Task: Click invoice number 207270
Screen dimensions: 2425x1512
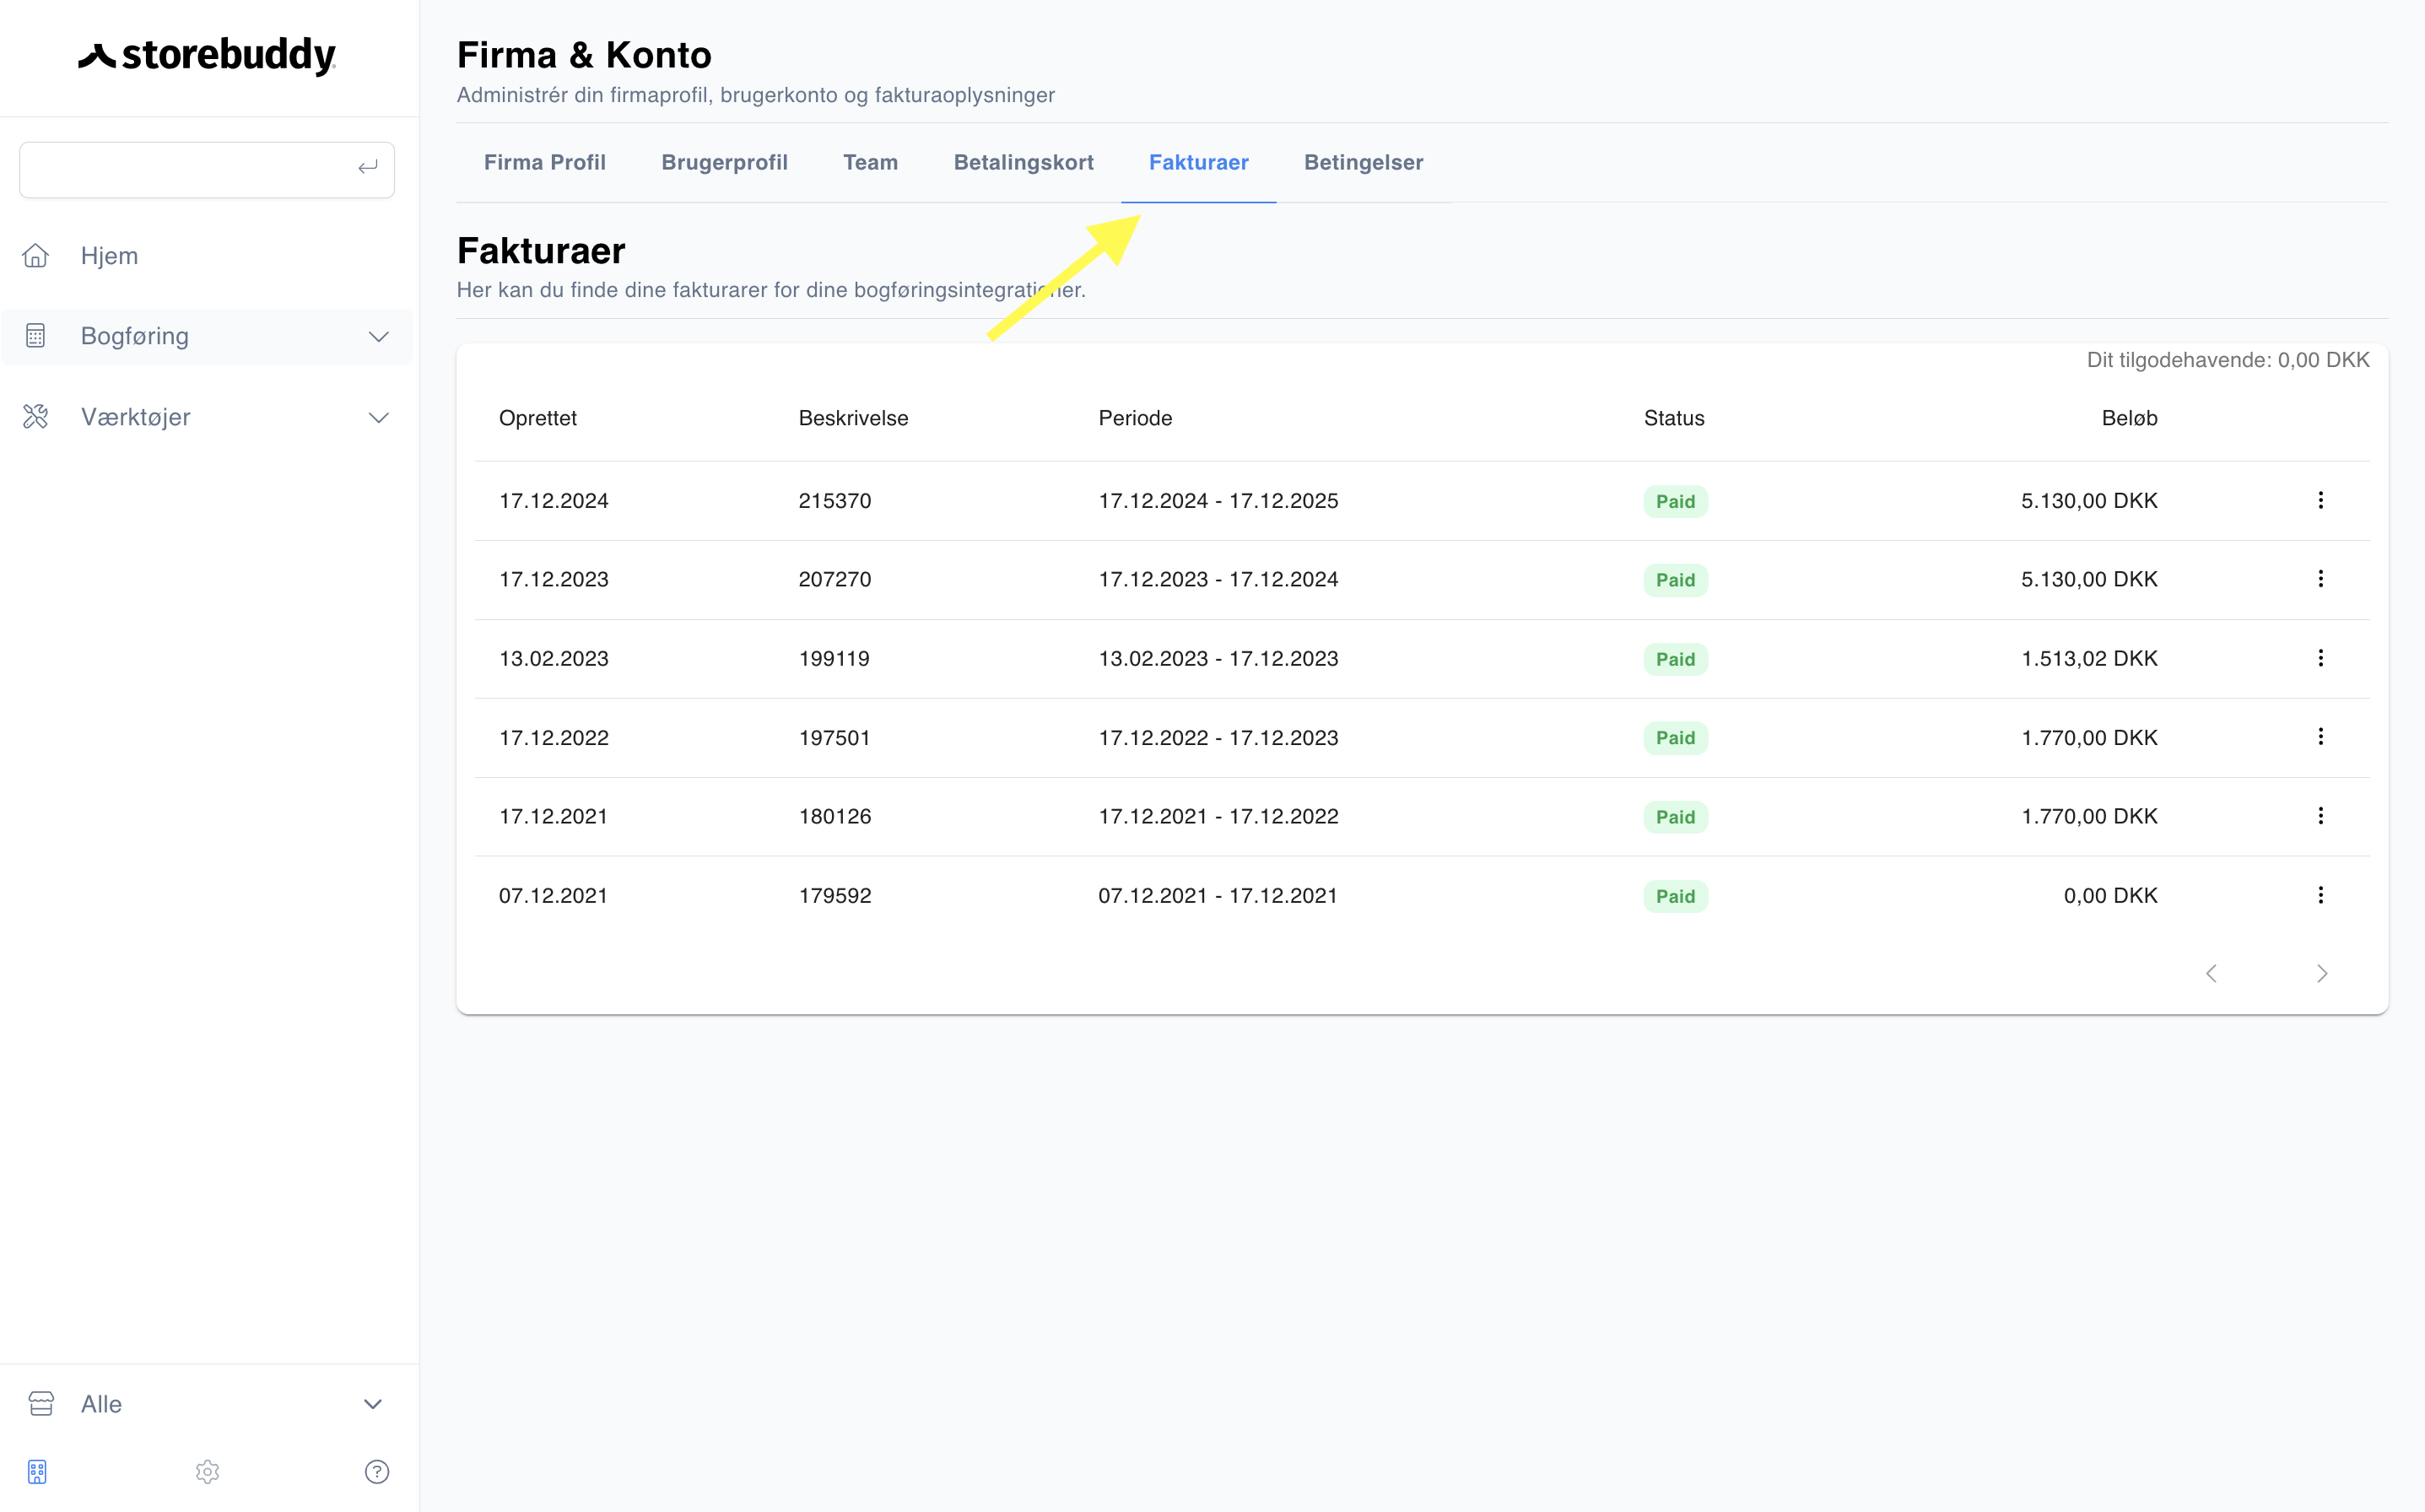Action: click(x=835, y=579)
